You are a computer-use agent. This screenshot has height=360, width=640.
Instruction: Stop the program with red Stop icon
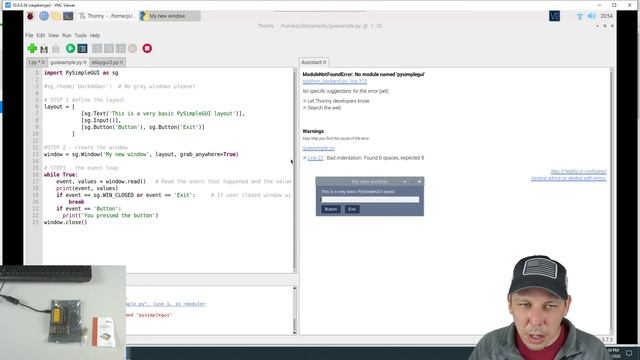coord(147,49)
